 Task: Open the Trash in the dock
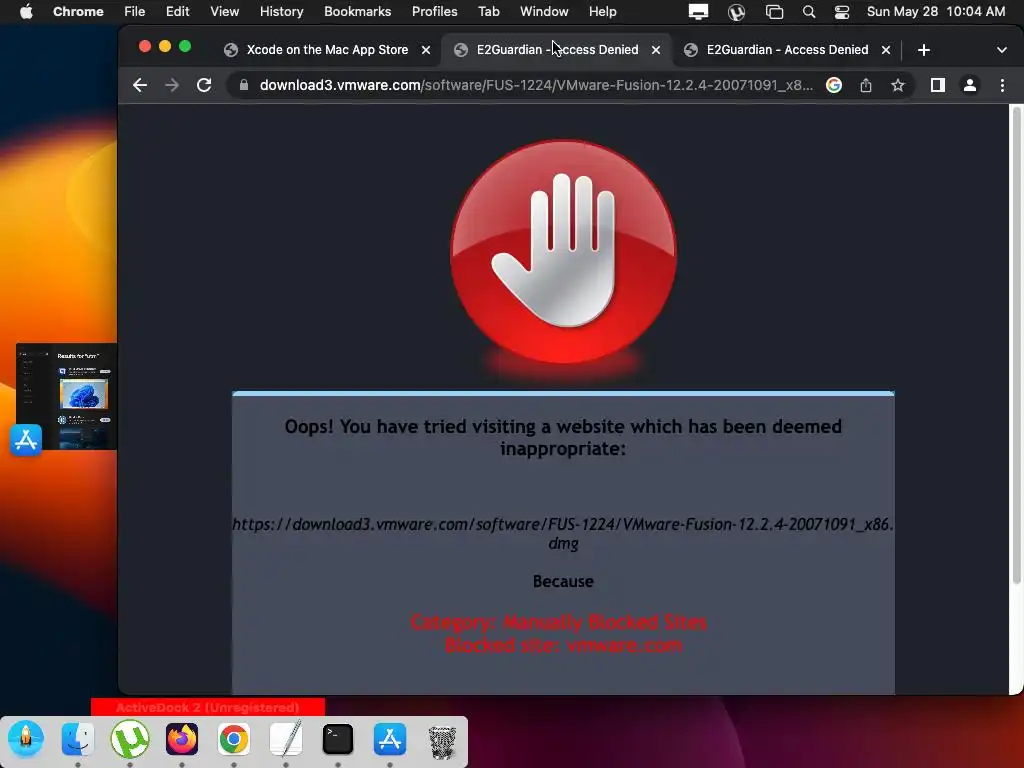442,742
